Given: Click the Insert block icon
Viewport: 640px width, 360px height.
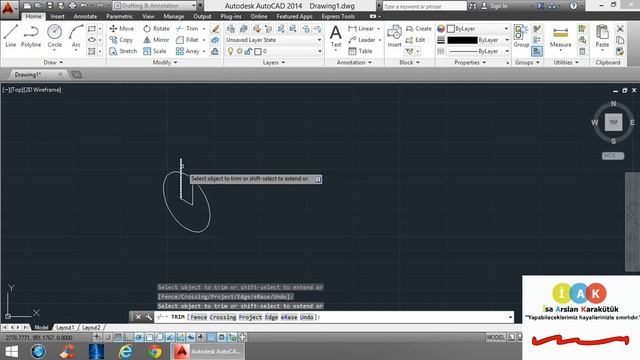Looking at the screenshot, I should [394, 36].
